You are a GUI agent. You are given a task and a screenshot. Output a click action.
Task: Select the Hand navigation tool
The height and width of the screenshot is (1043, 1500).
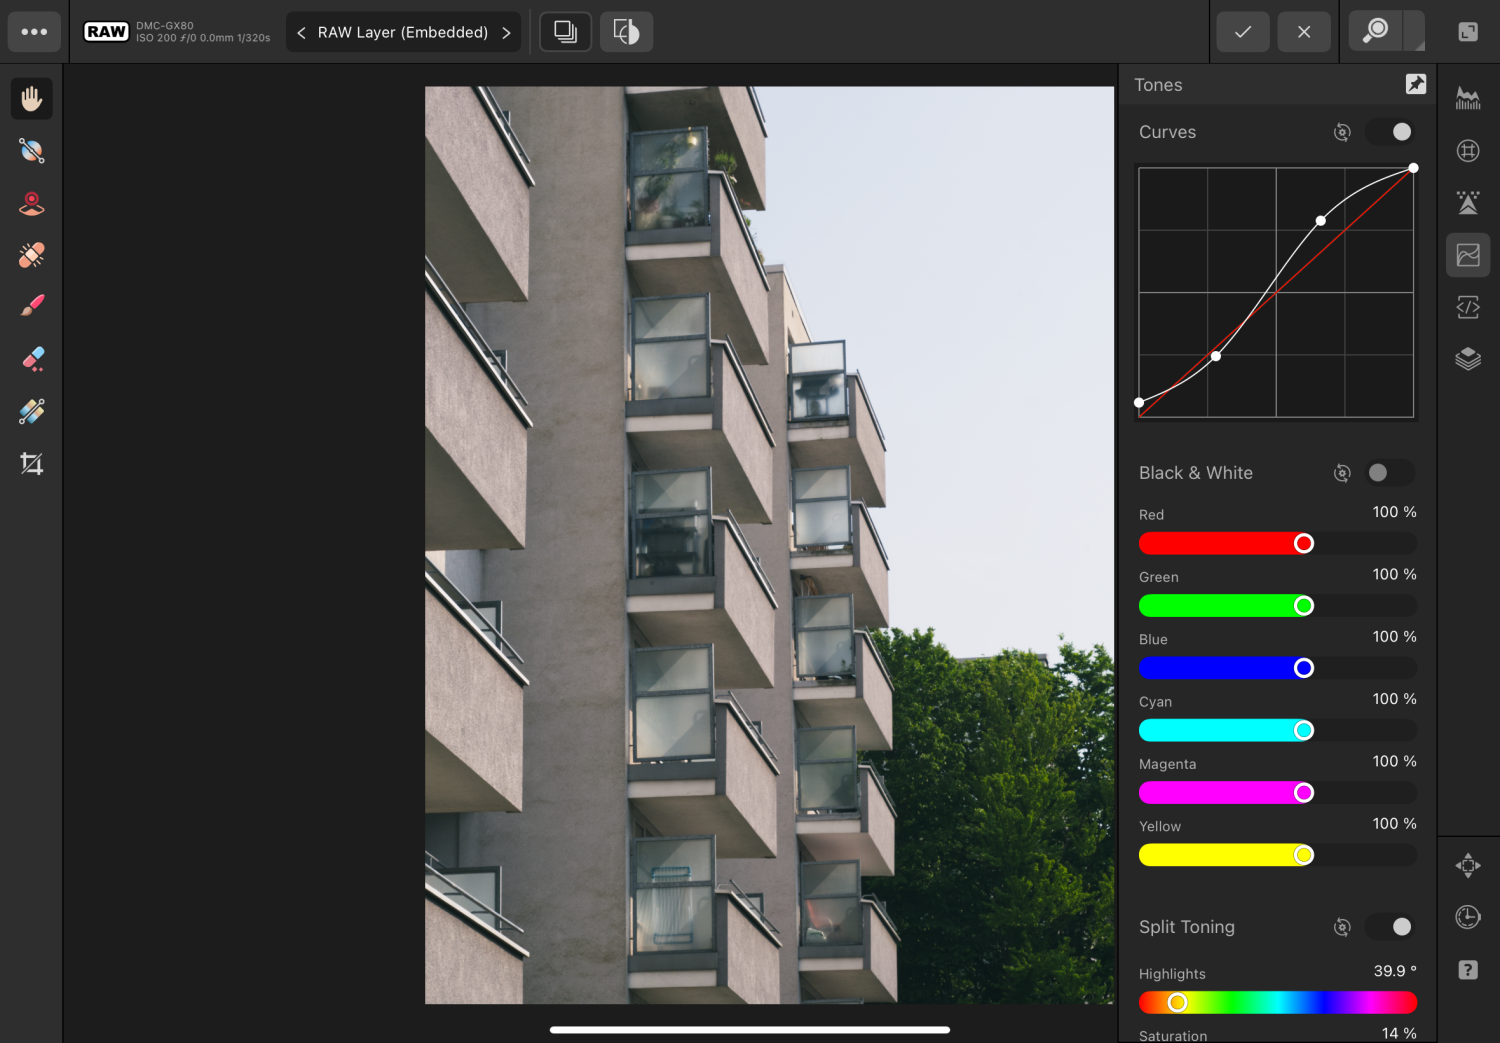point(31,97)
